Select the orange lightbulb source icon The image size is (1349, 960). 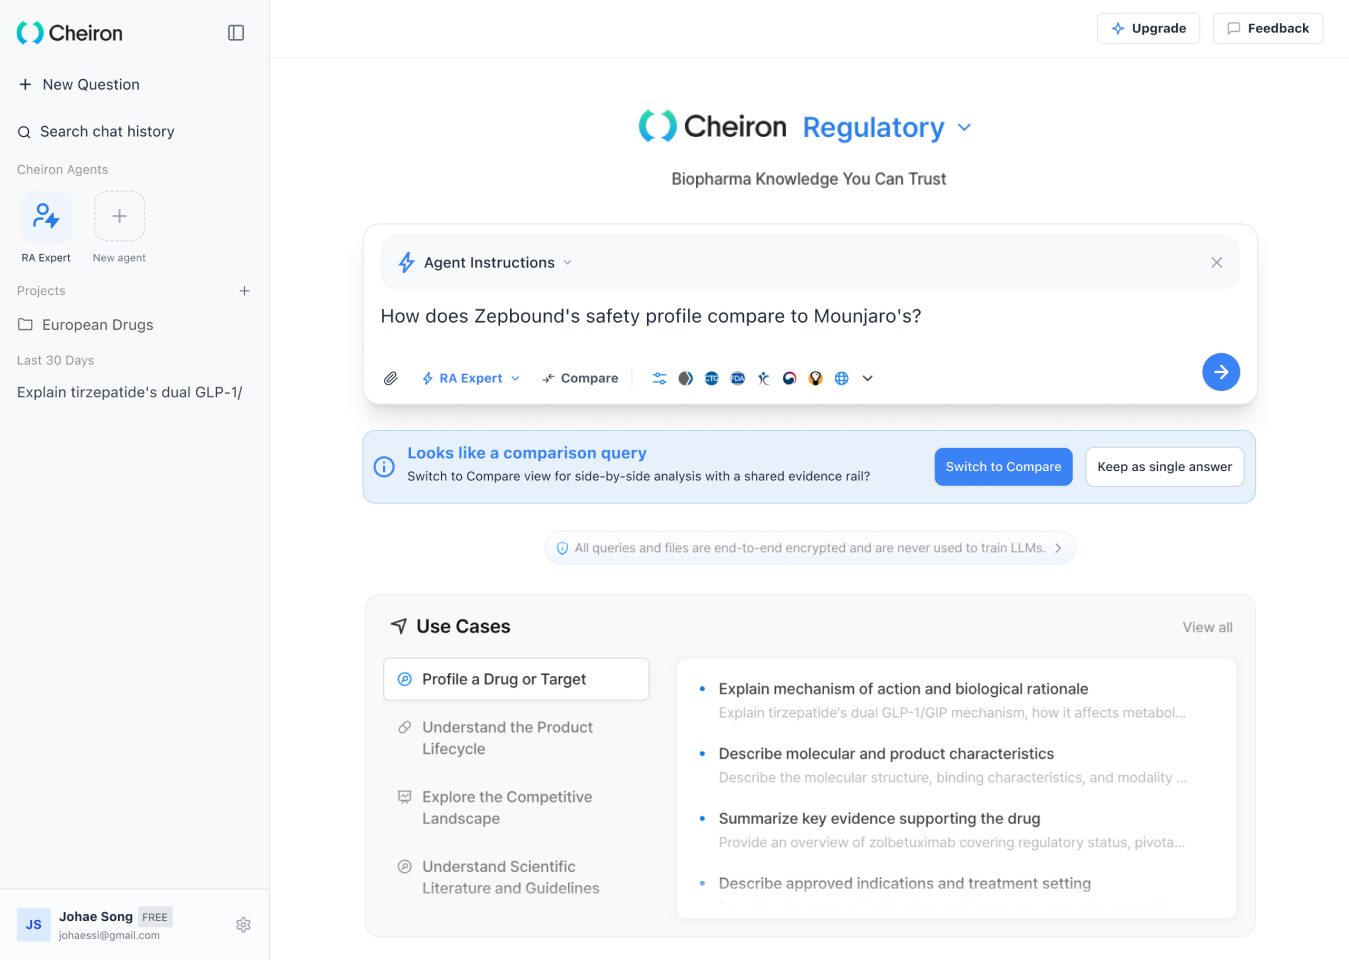[816, 378]
